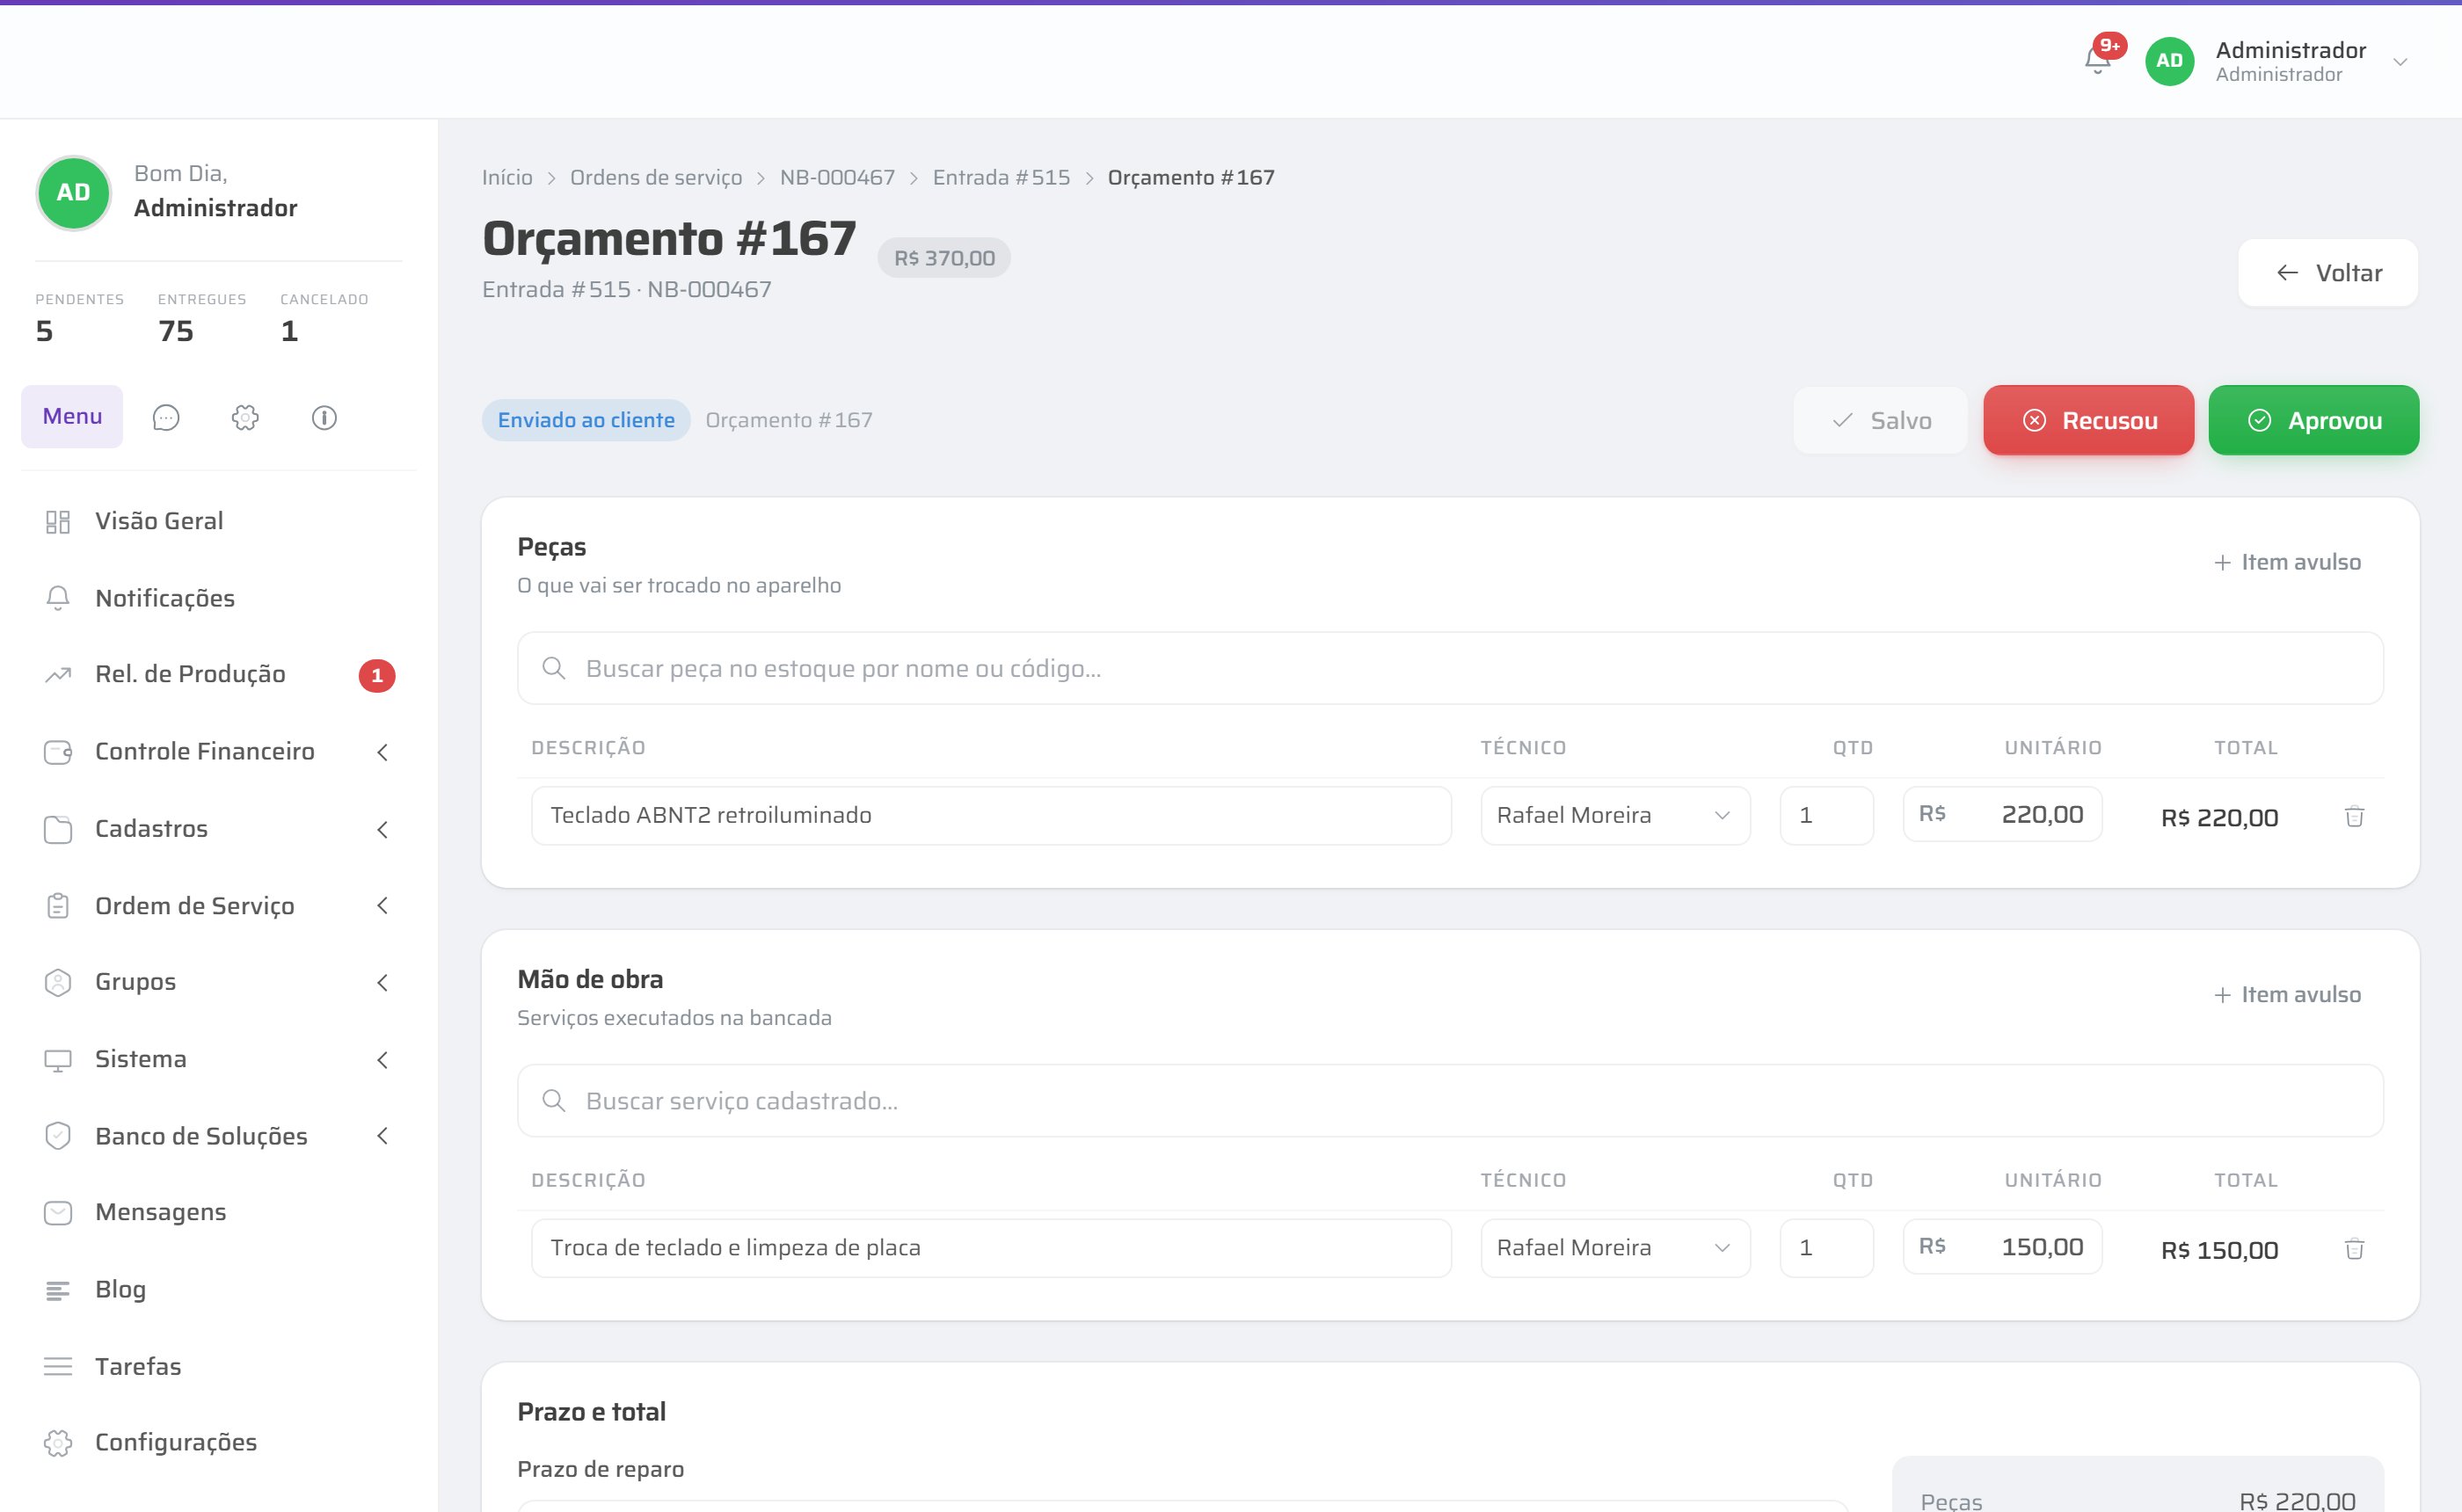
Task: Open Rel. de Produção menu item
Action: (x=218, y=675)
